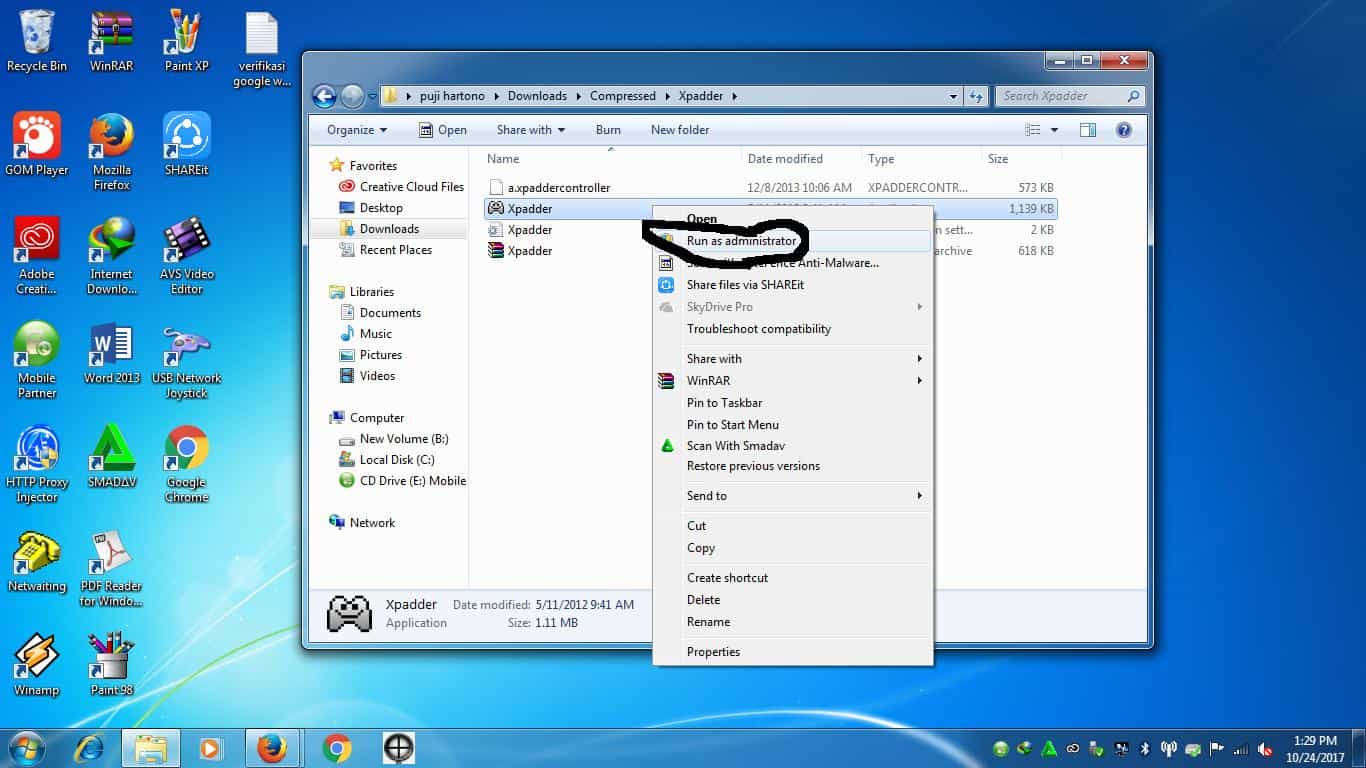This screenshot has width=1366, height=768.
Task: Select the Paint 98 desktop shortcut
Action: [112, 665]
